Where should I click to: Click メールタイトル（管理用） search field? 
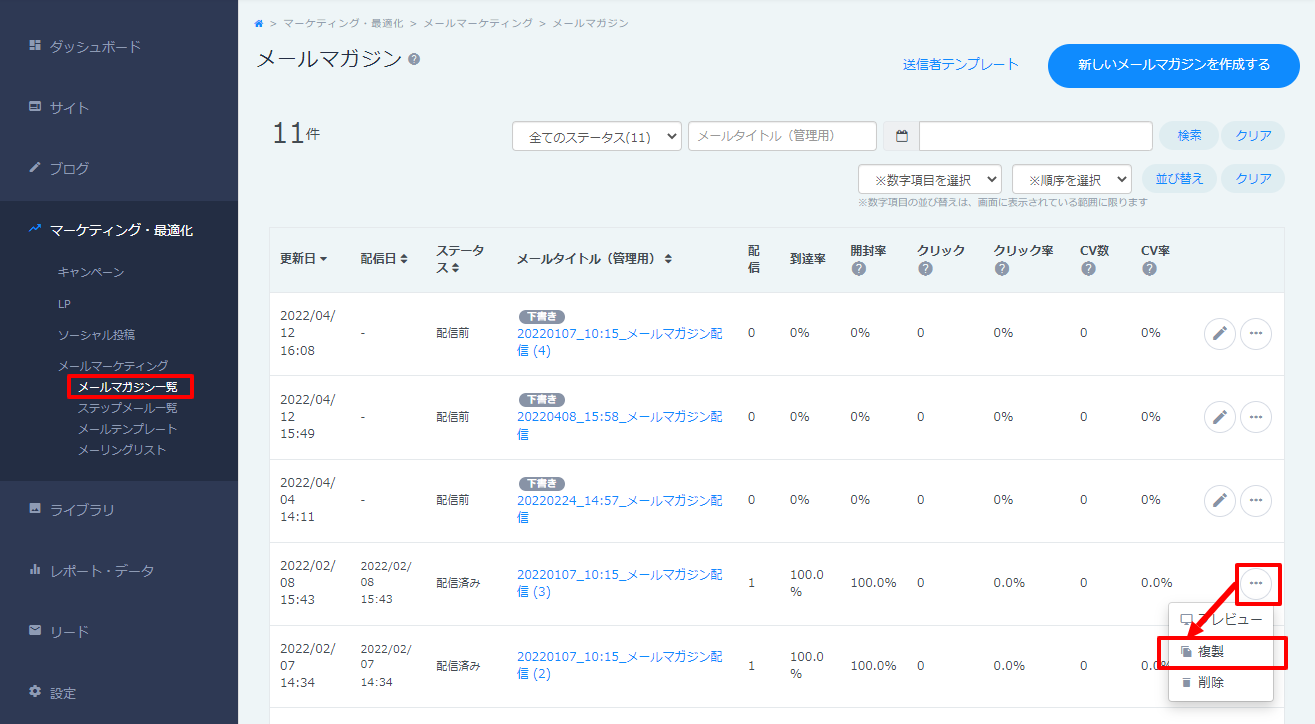point(782,136)
